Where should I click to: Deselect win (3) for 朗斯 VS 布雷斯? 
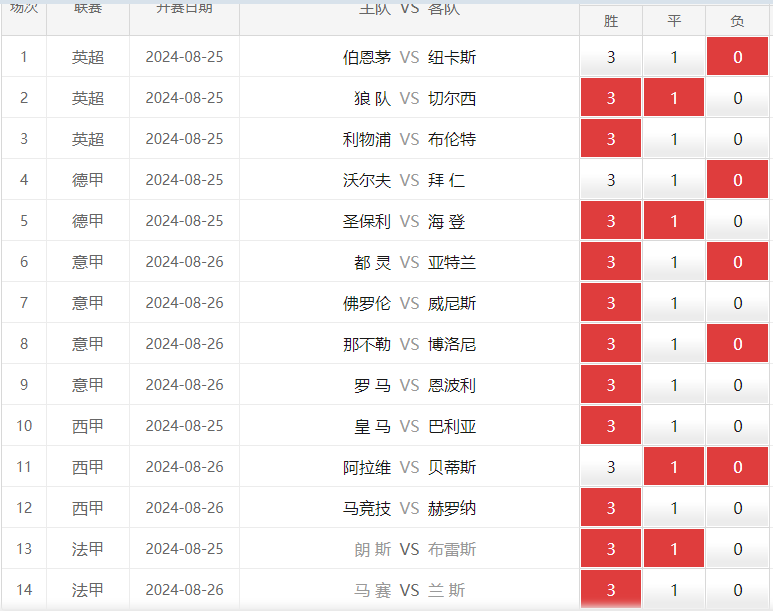click(x=611, y=548)
